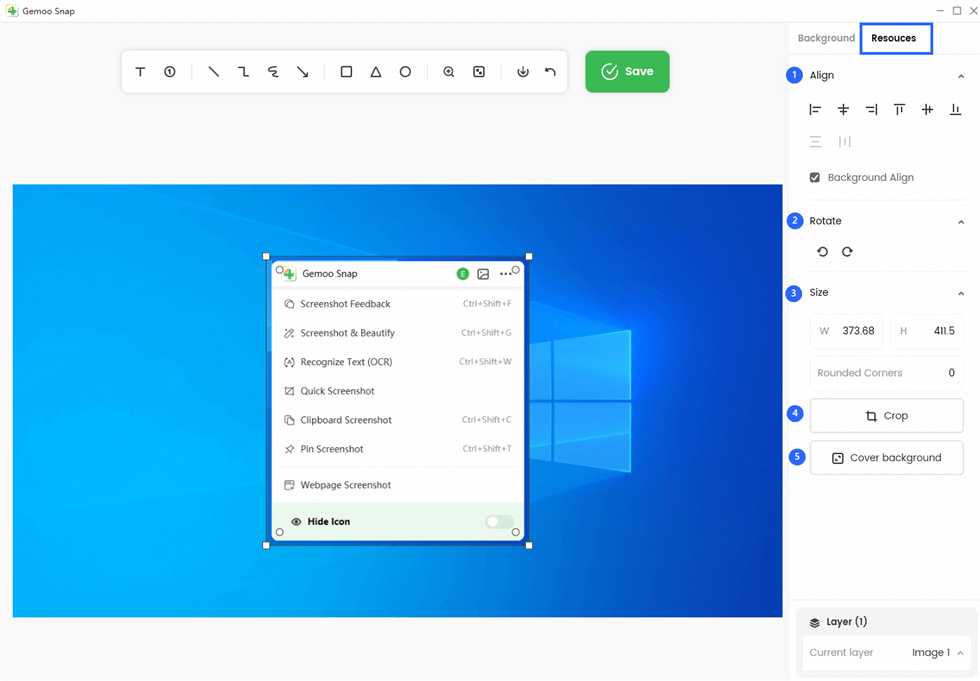Select the rectangle shape tool

pyautogui.click(x=346, y=72)
